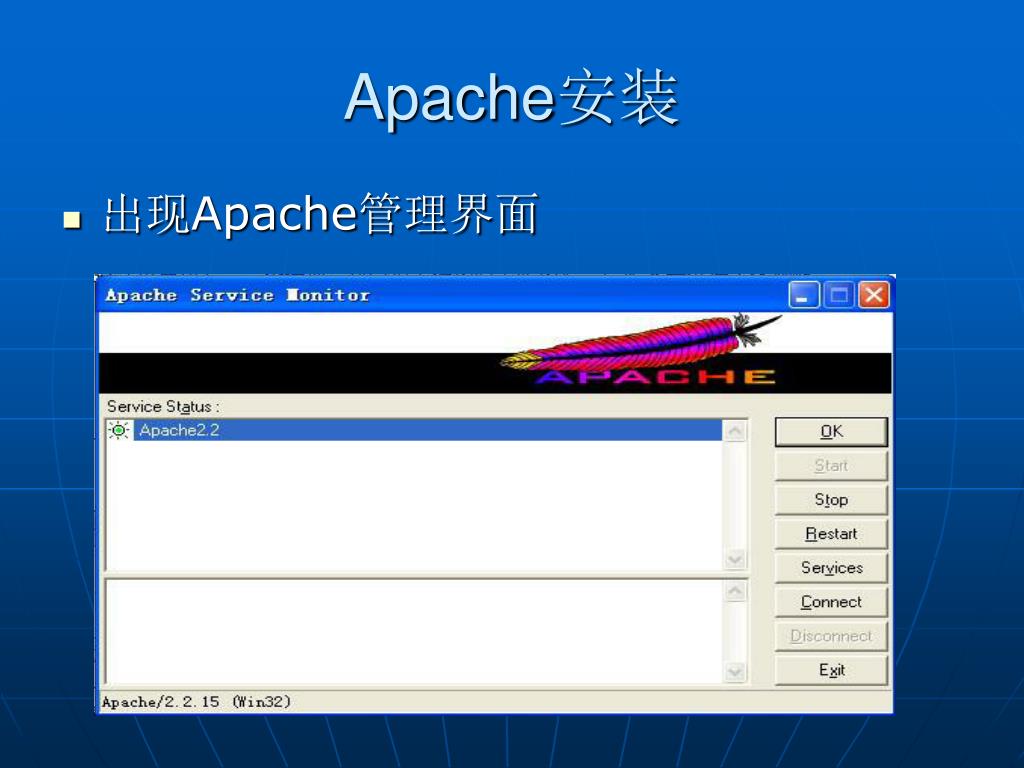This screenshot has height=768, width=1024.
Task: Select the Apache2.2 service row
Action: point(415,430)
